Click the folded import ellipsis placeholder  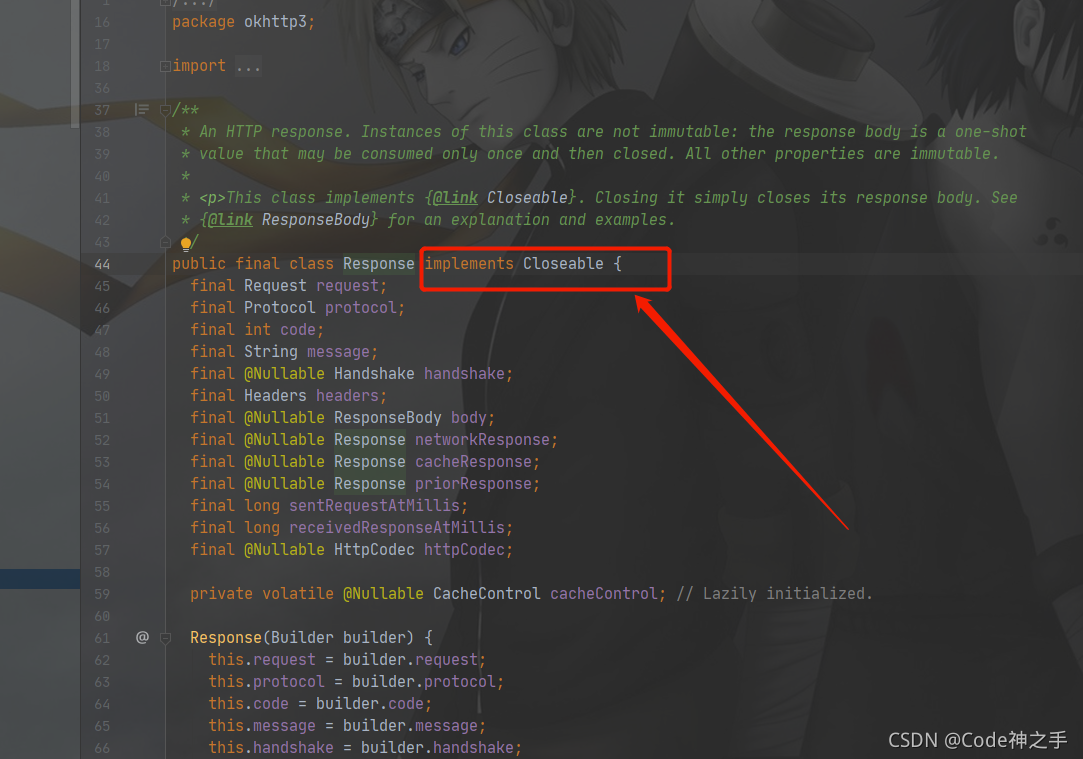248,66
